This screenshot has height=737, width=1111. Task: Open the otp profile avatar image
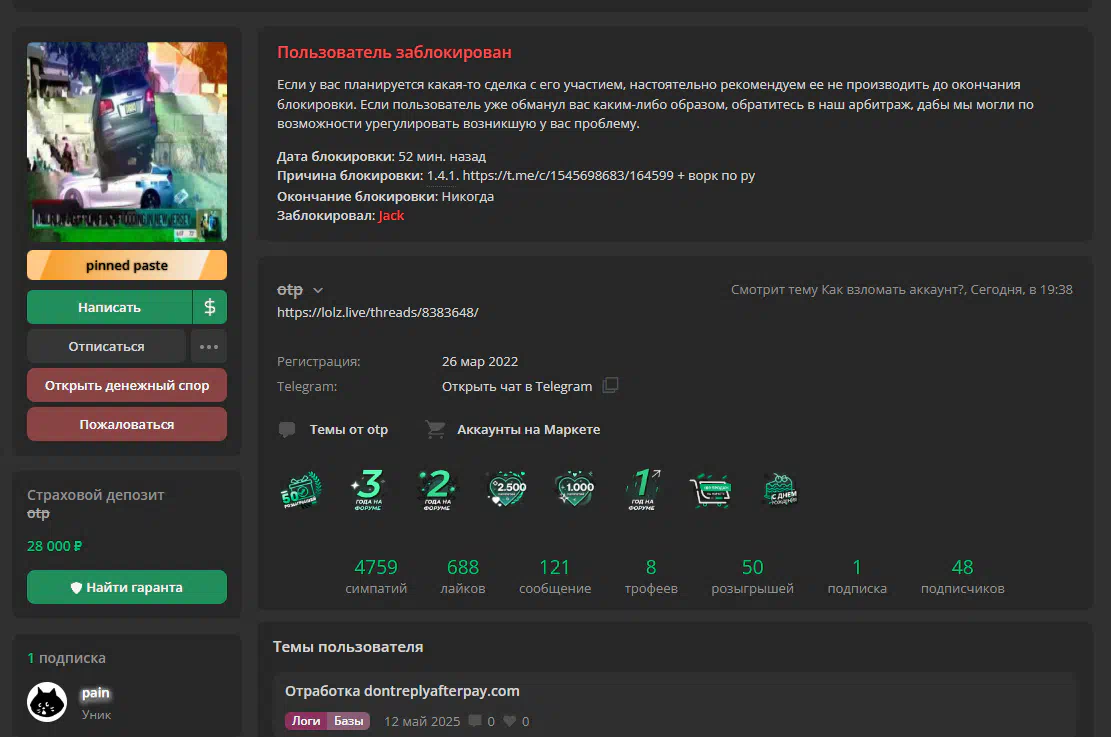(127, 142)
